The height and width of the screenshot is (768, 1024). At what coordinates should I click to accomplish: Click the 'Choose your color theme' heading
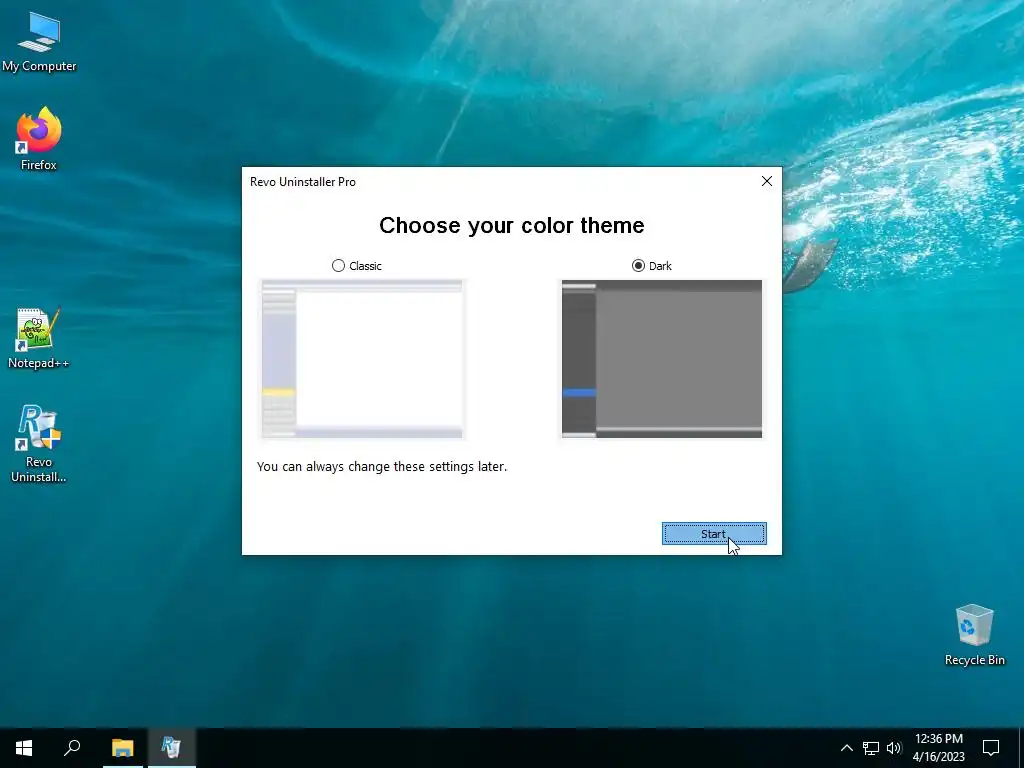click(x=511, y=225)
